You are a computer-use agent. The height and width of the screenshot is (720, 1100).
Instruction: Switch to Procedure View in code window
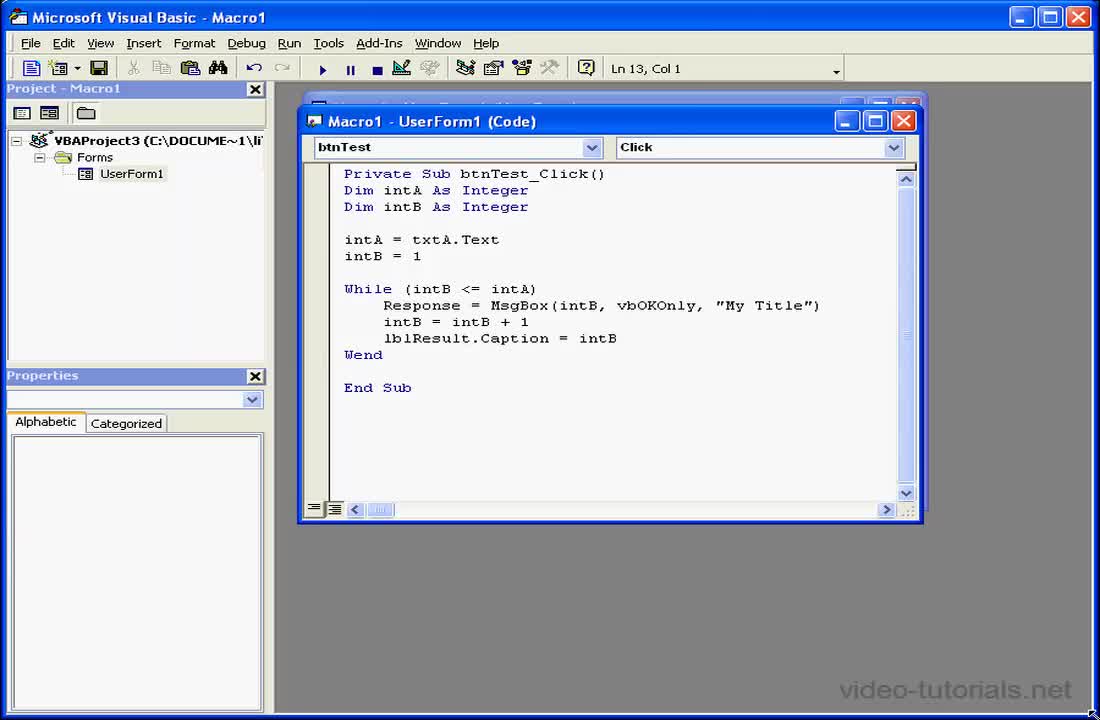pyautogui.click(x=313, y=509)
